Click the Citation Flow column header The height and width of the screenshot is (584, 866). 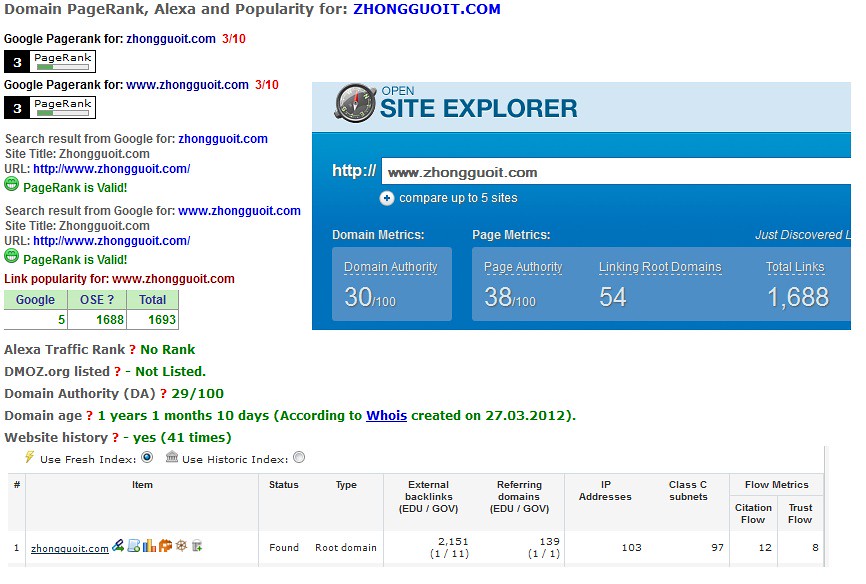[753, 513]
